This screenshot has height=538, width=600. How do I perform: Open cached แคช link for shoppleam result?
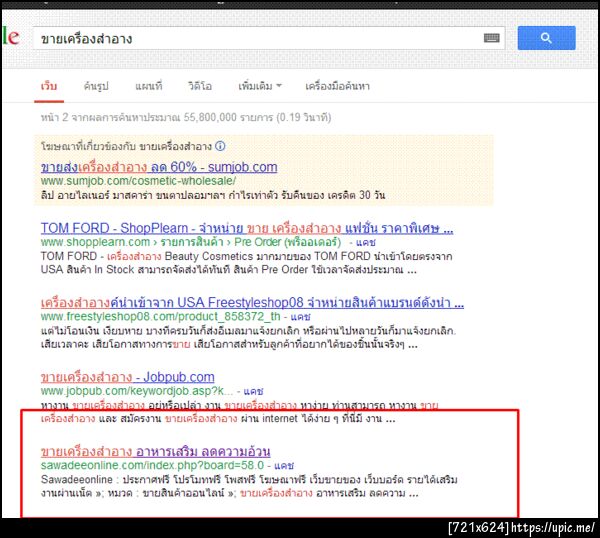coord(366,242)
